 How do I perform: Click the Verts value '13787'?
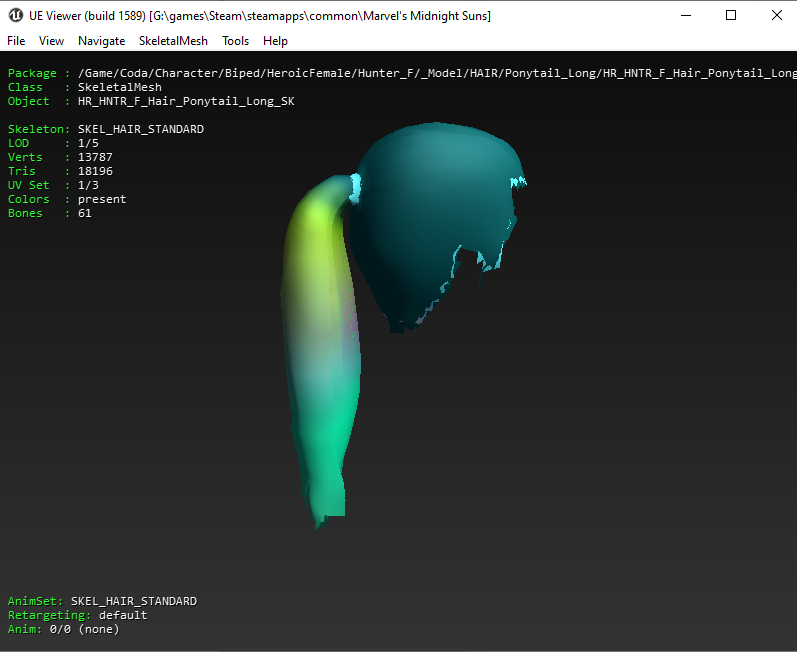[x=95, y=157]
